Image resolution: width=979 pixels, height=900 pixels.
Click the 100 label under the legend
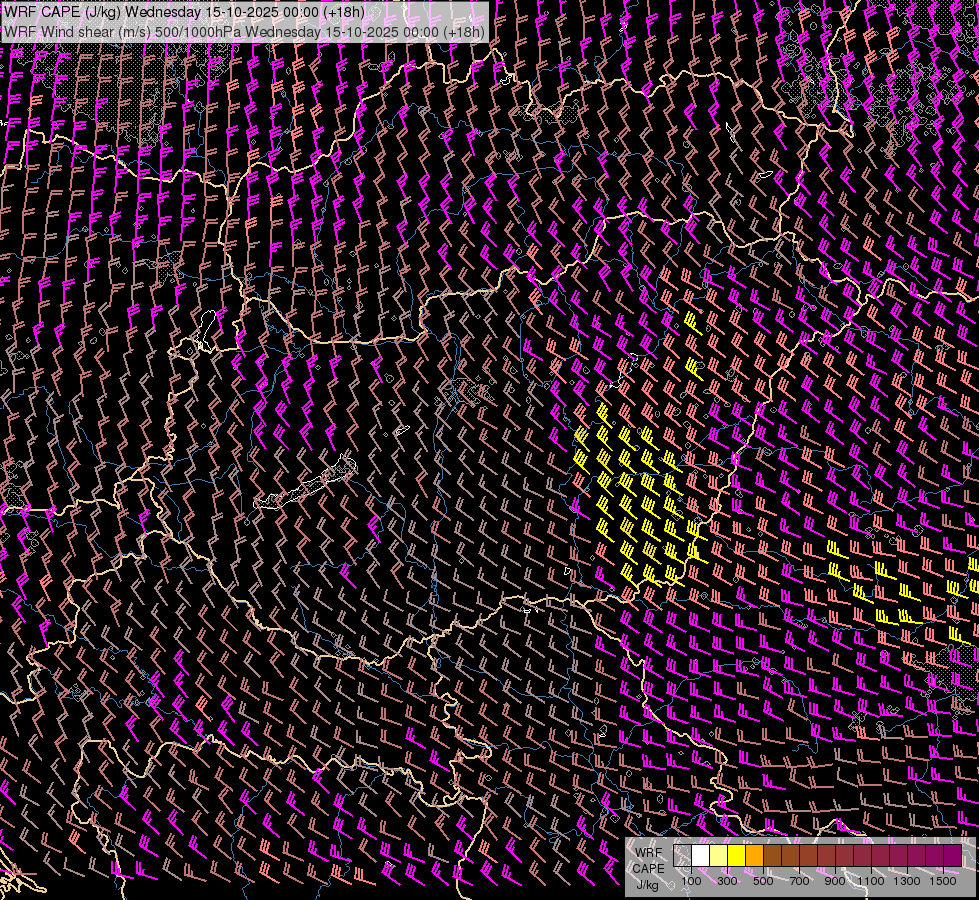[x=691, y=881]
